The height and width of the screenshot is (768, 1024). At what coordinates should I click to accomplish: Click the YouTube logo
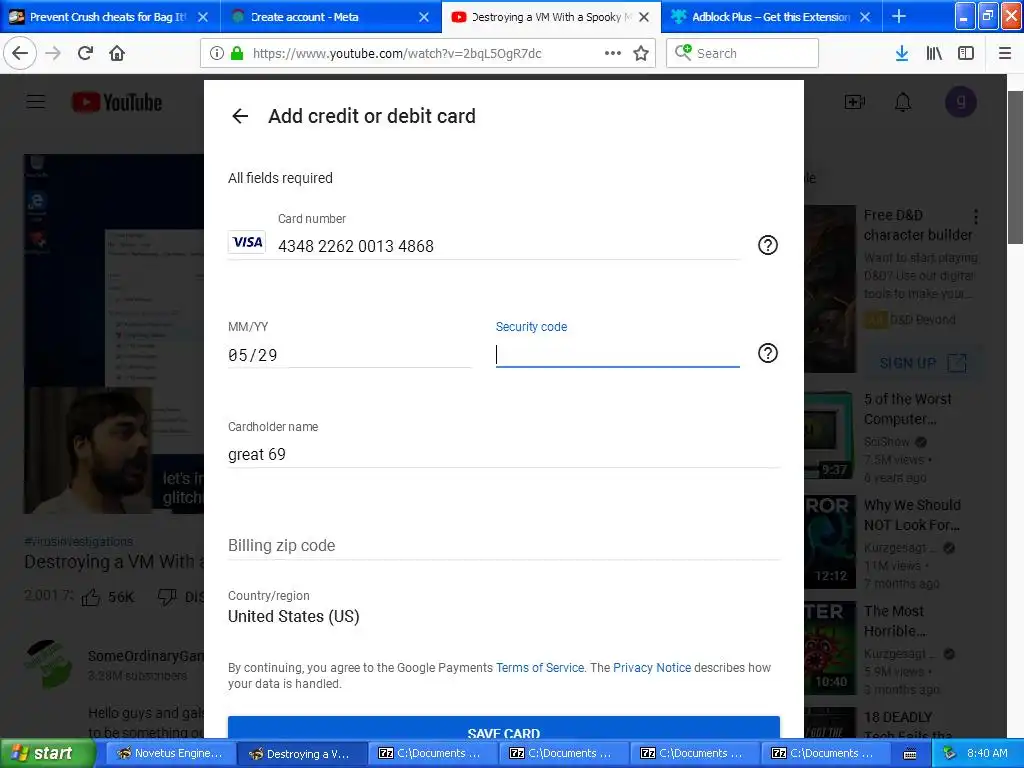117,102
